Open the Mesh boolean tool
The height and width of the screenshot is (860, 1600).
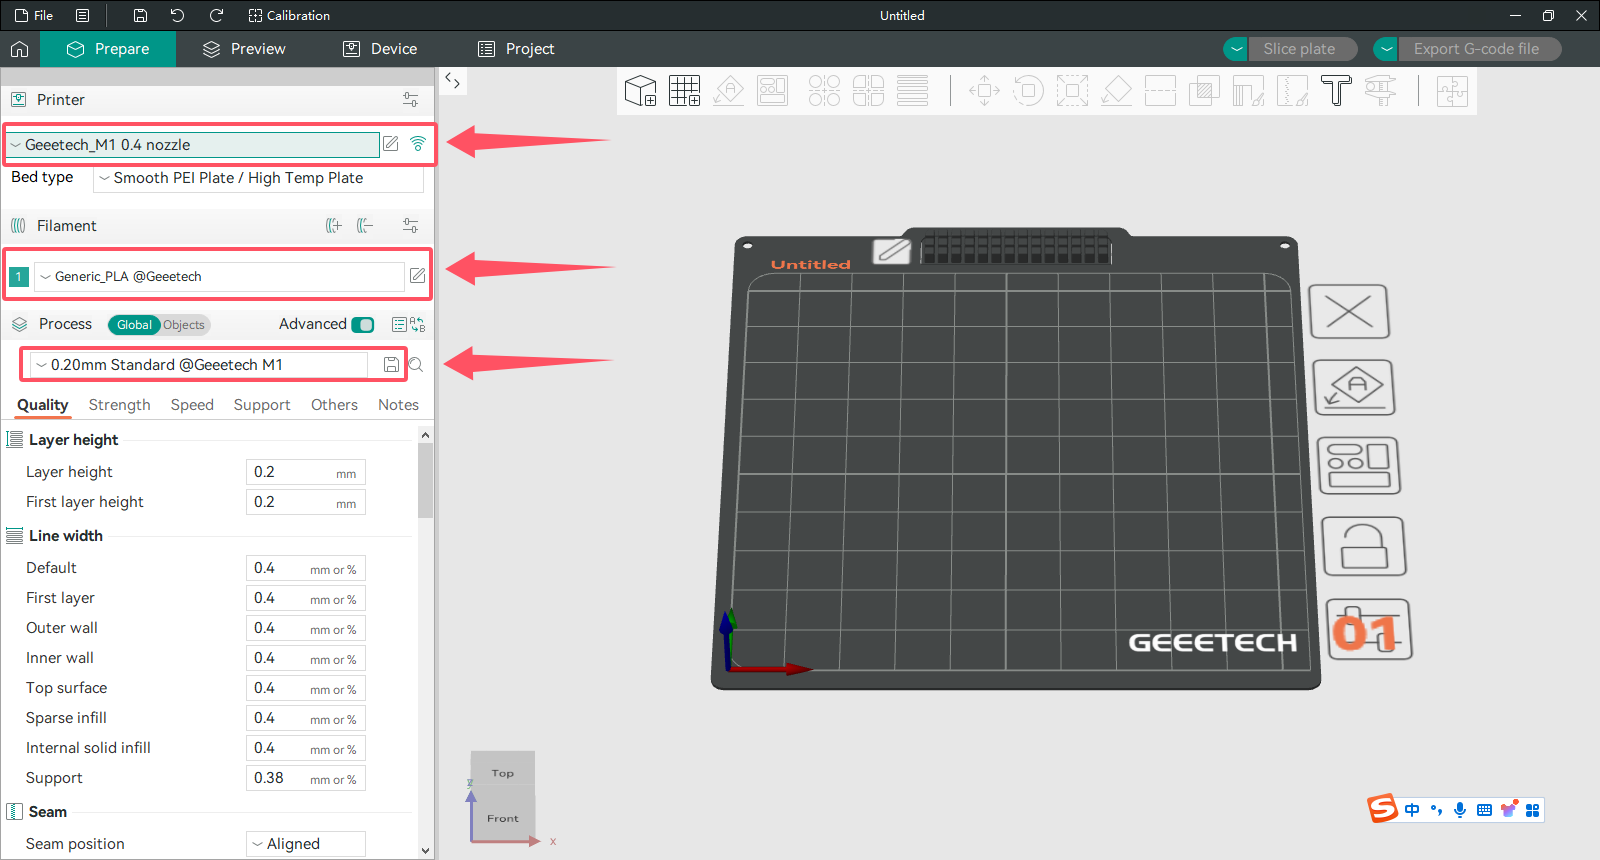pos(1204,91)
